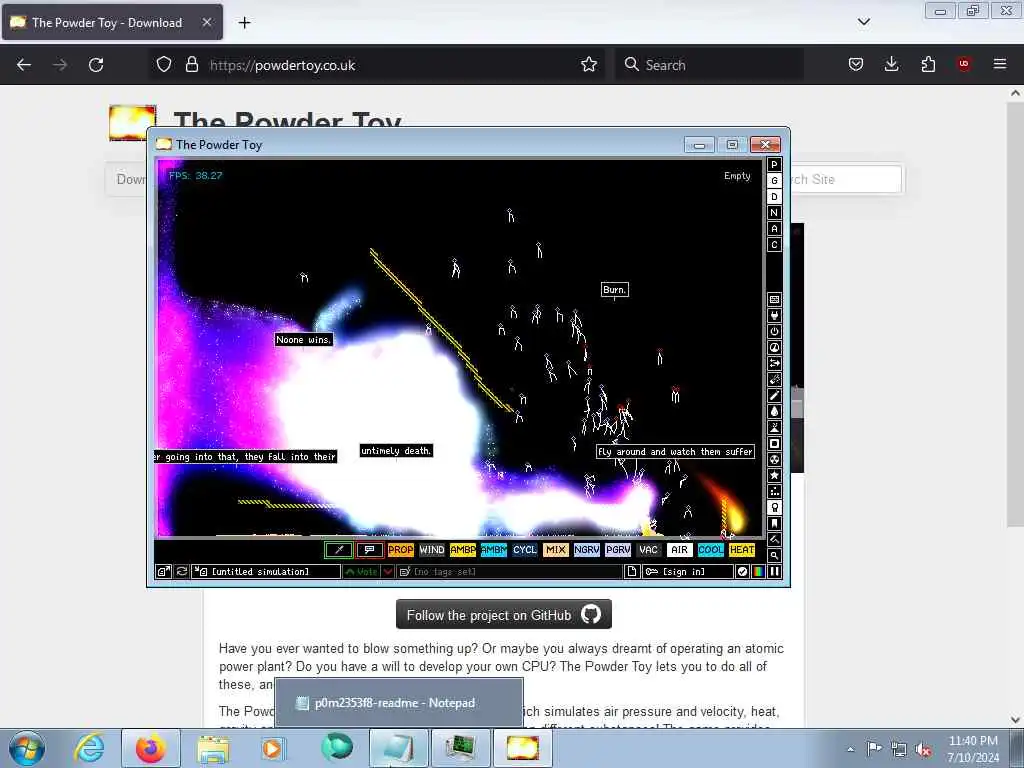Open the Sensors gauge icon section
1024x768 pixels.
click(x=775, y=347)
